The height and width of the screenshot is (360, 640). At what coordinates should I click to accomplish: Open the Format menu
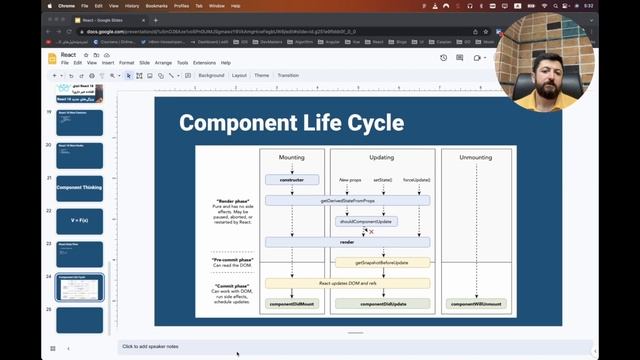[127, 63]
